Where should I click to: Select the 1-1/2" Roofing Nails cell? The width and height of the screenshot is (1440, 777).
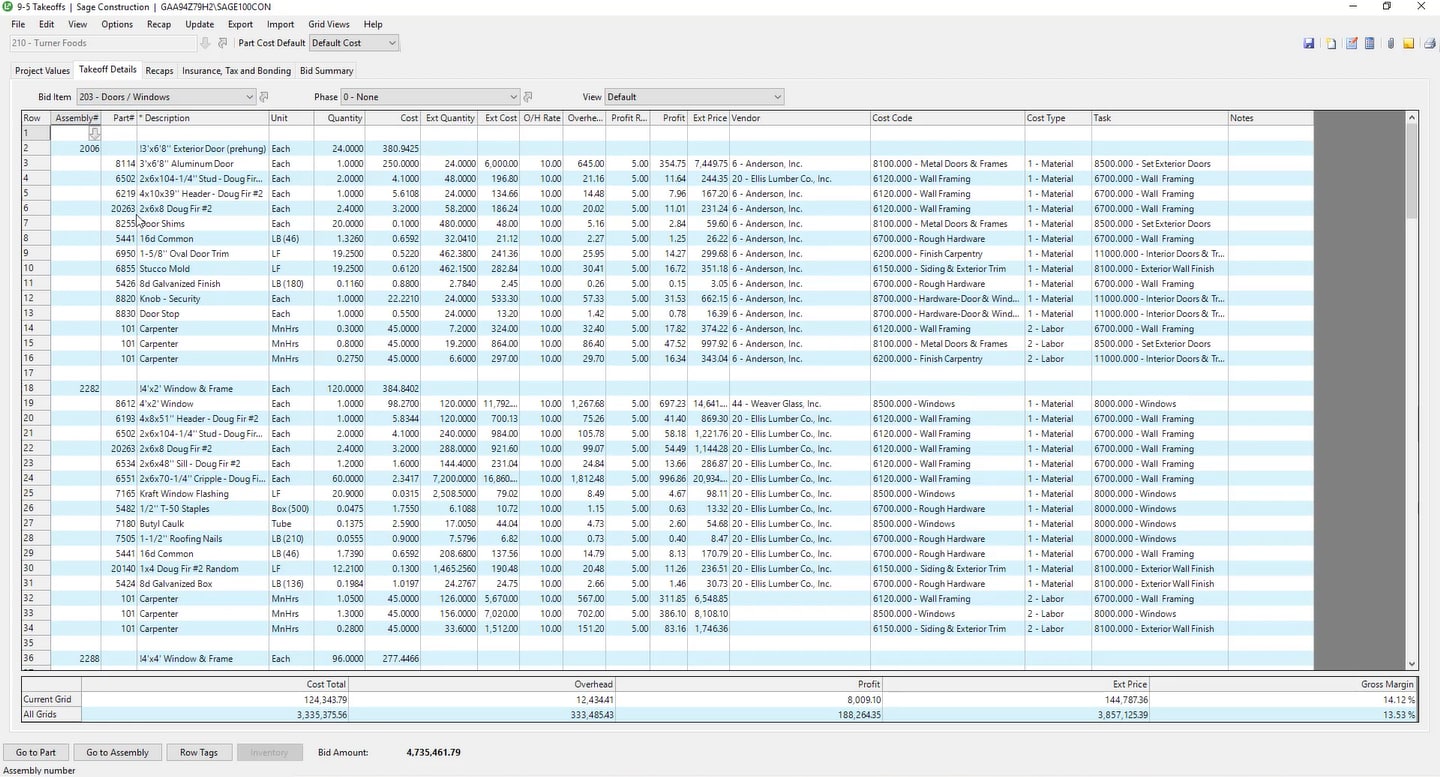(202, 538)
